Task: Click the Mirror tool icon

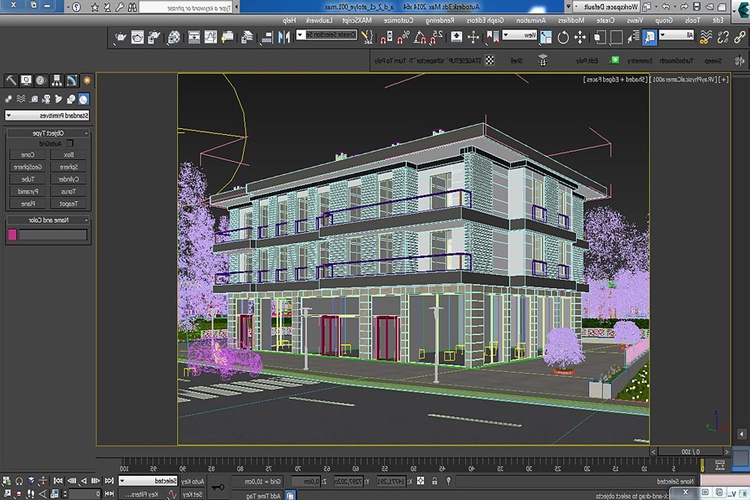Action: point(284,37)
